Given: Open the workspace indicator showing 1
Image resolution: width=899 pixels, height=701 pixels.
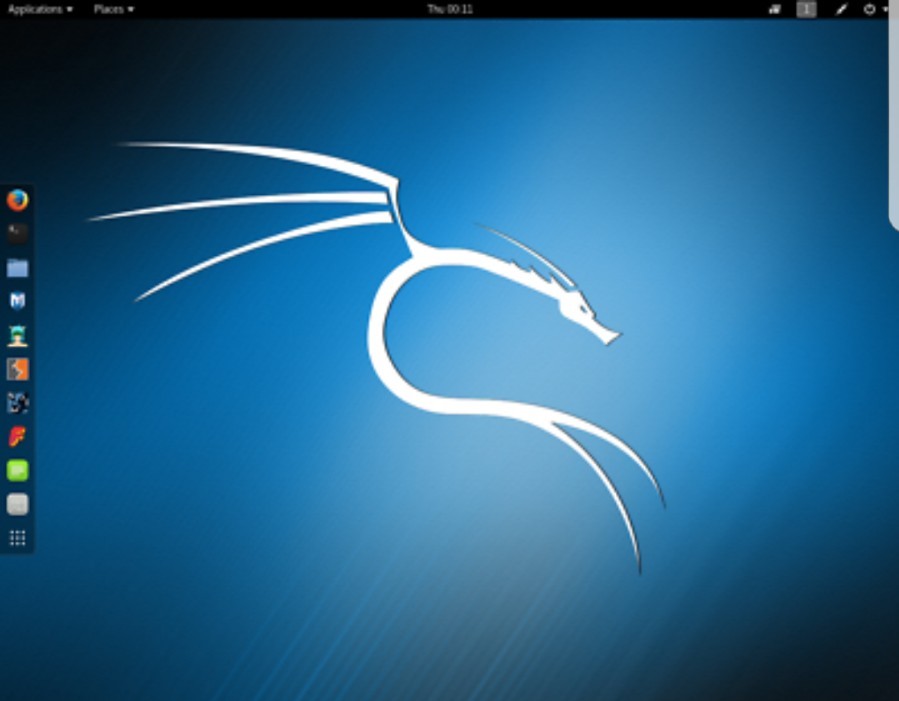Looking at the screenshot, I should [x=806, y=9].
